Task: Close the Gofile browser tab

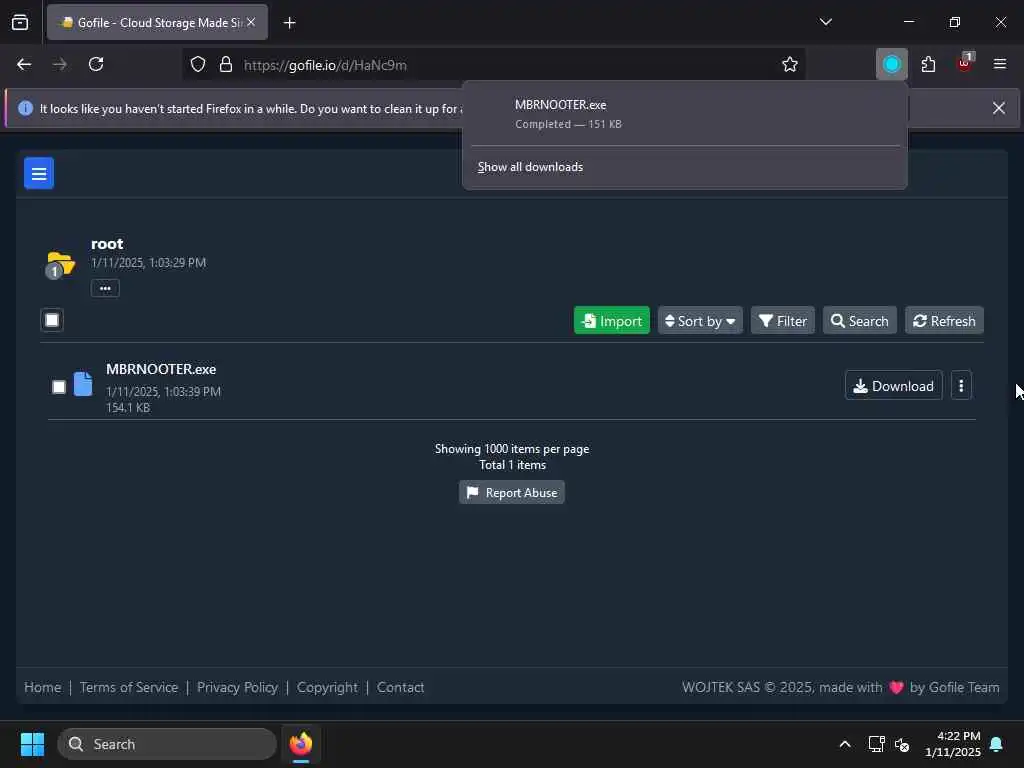Action: click(251, 22)
